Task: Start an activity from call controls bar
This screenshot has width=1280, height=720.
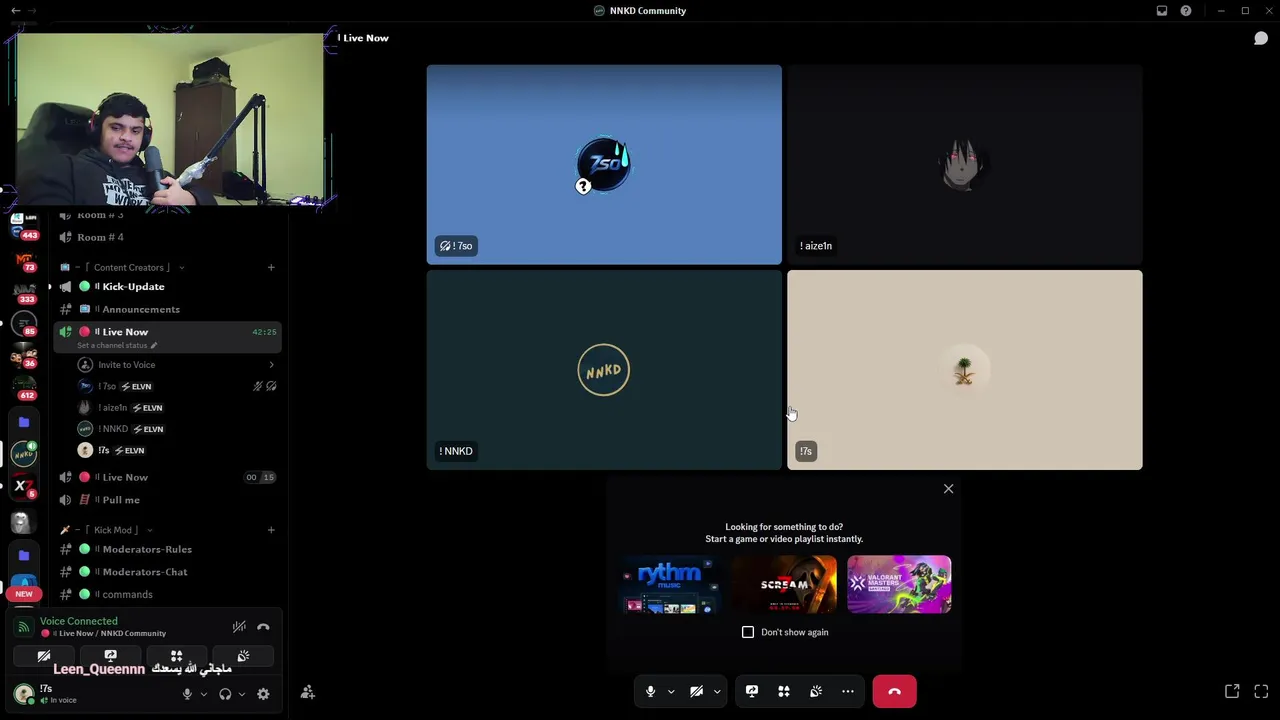Action: 784,691
